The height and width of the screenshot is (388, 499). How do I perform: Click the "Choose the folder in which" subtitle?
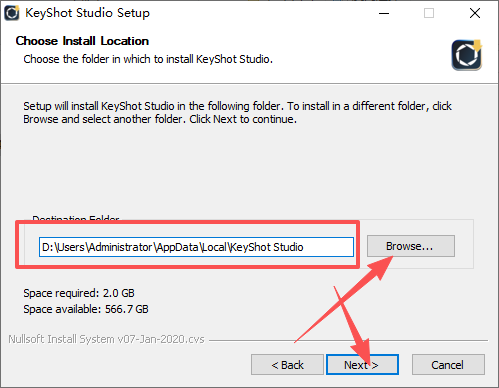tap(148, 59)
